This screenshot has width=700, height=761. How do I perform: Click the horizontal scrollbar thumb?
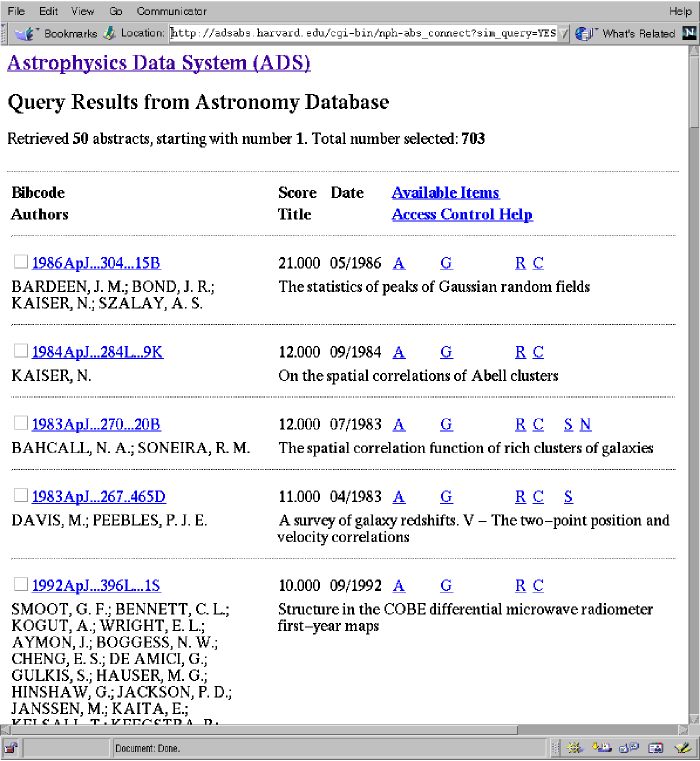pyautogui.click(x=265, y=730)
